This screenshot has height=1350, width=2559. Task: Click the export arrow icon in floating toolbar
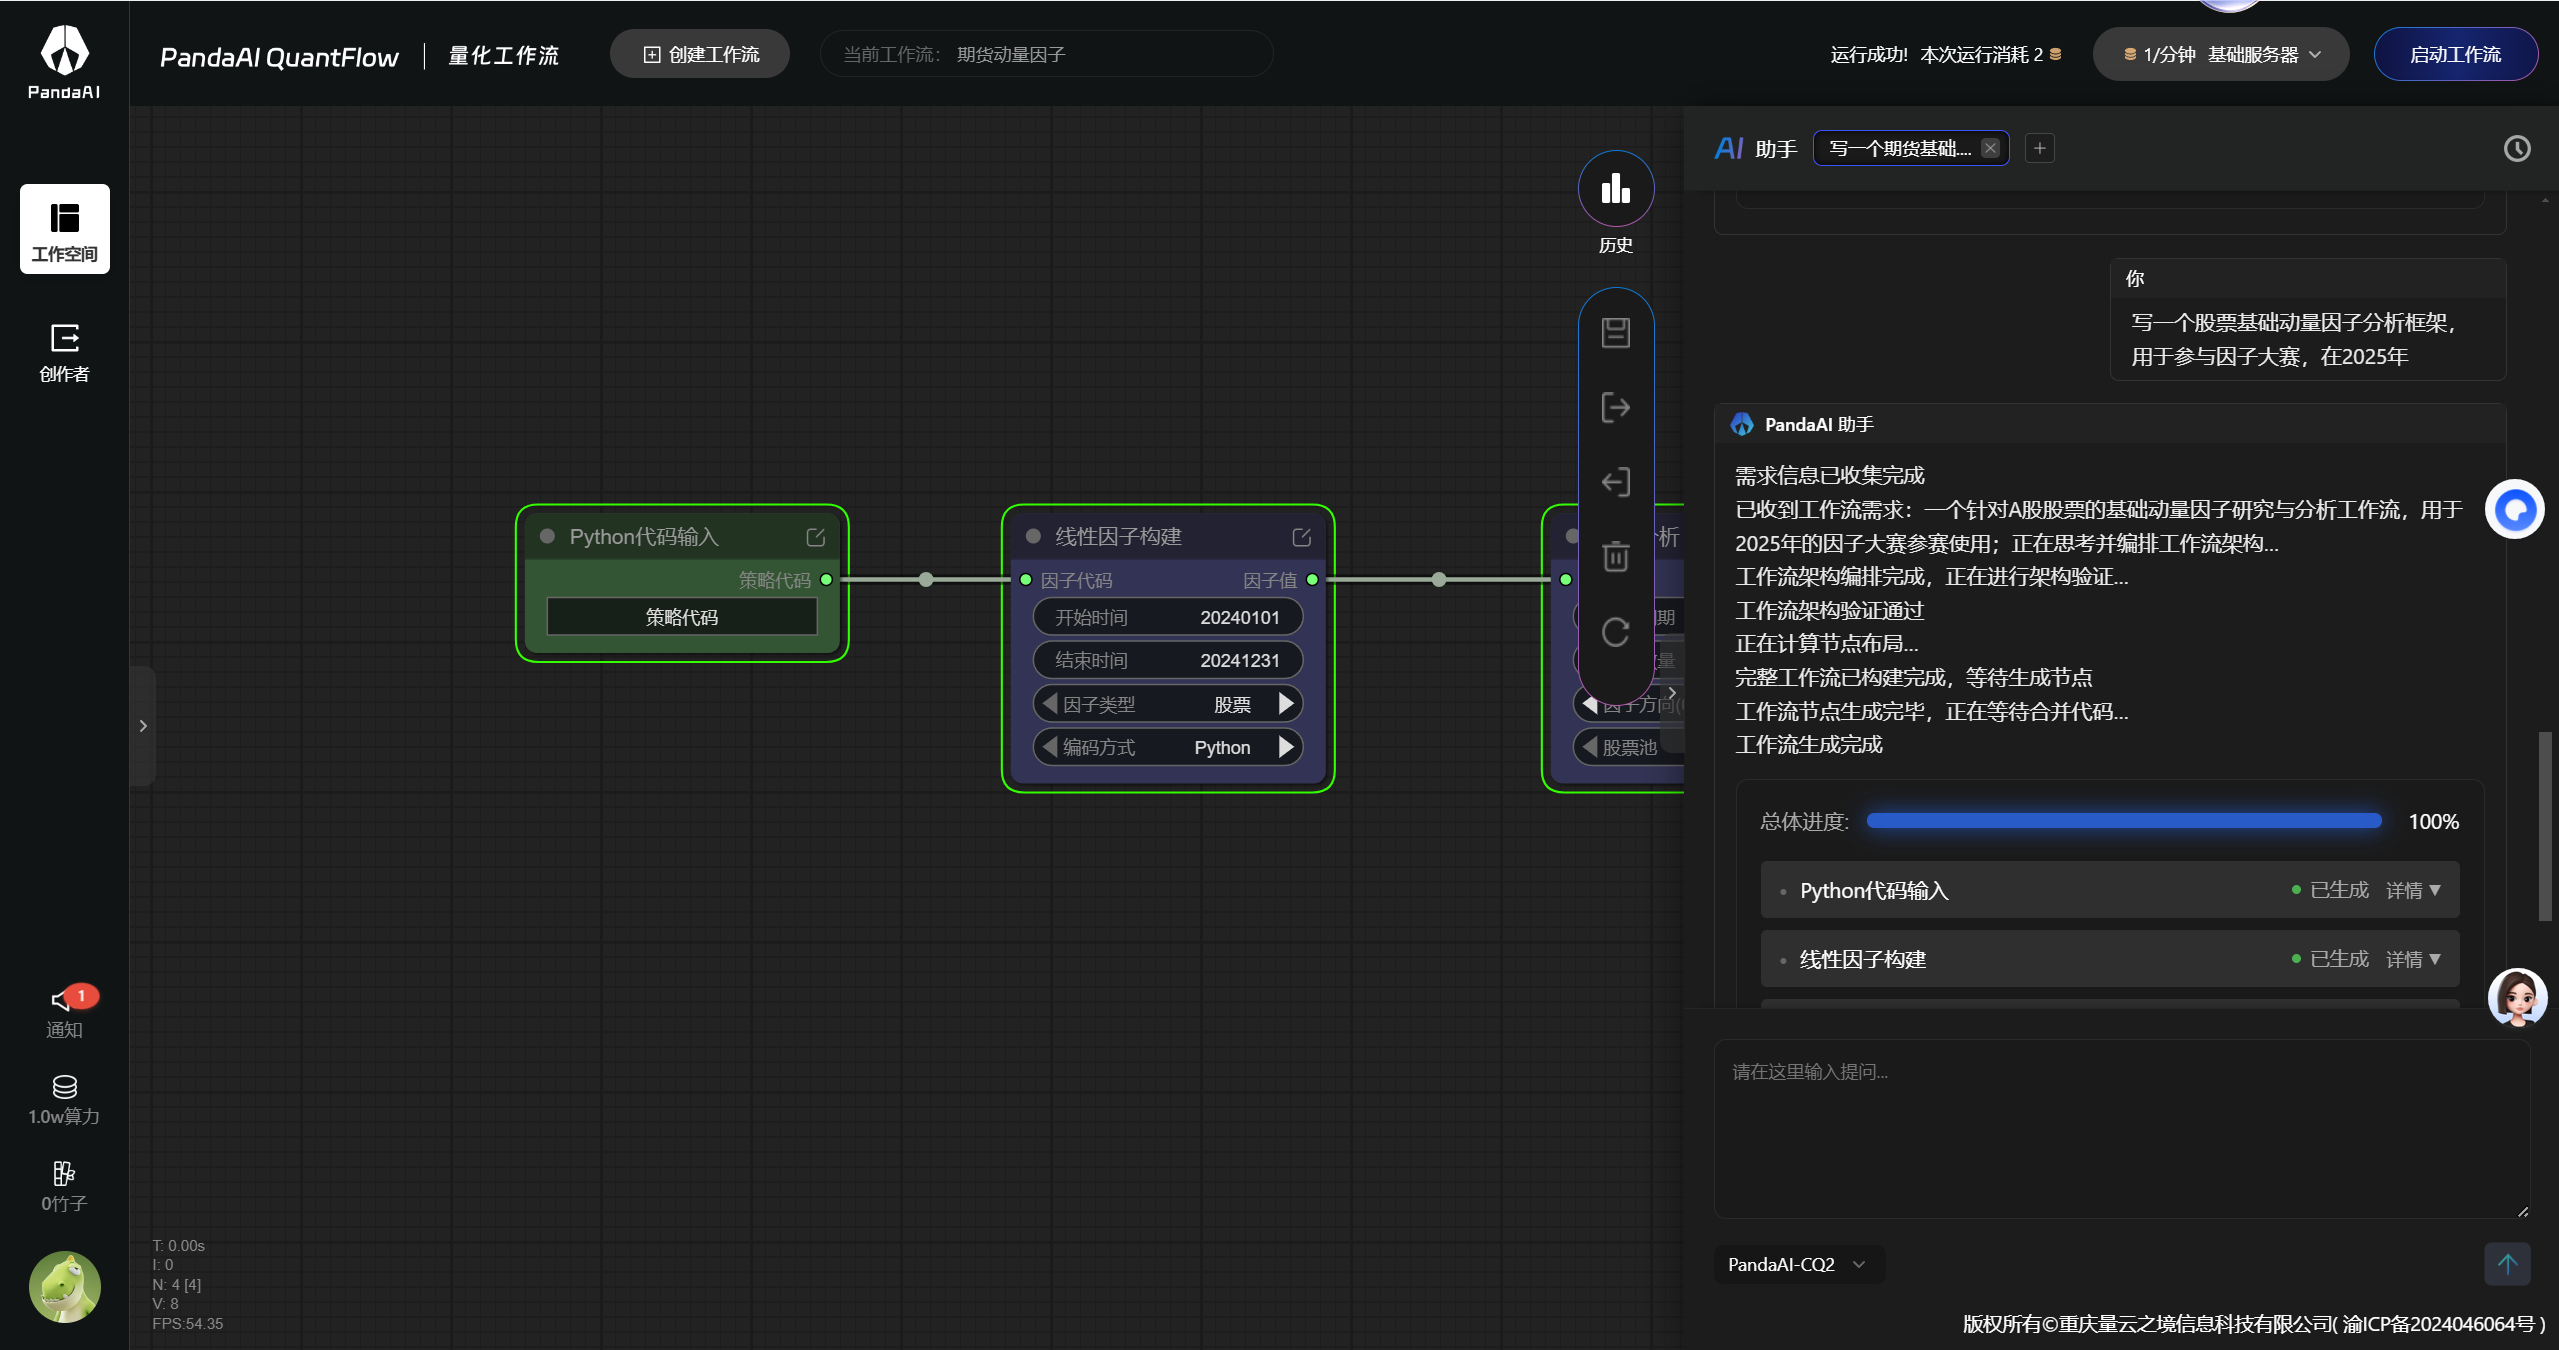coord(1616,408)
